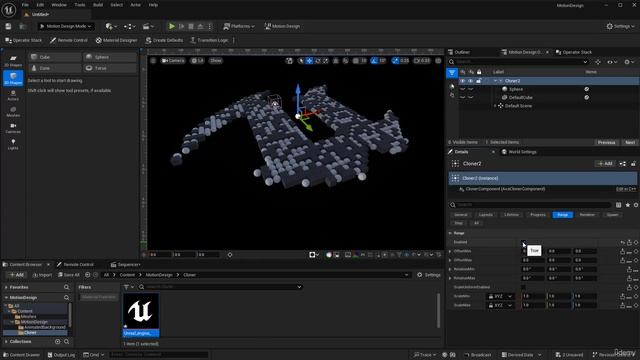Screen dimensions: 640x360
Task: Open the viewport Lit view mode menu
Action: click(198, 60)
